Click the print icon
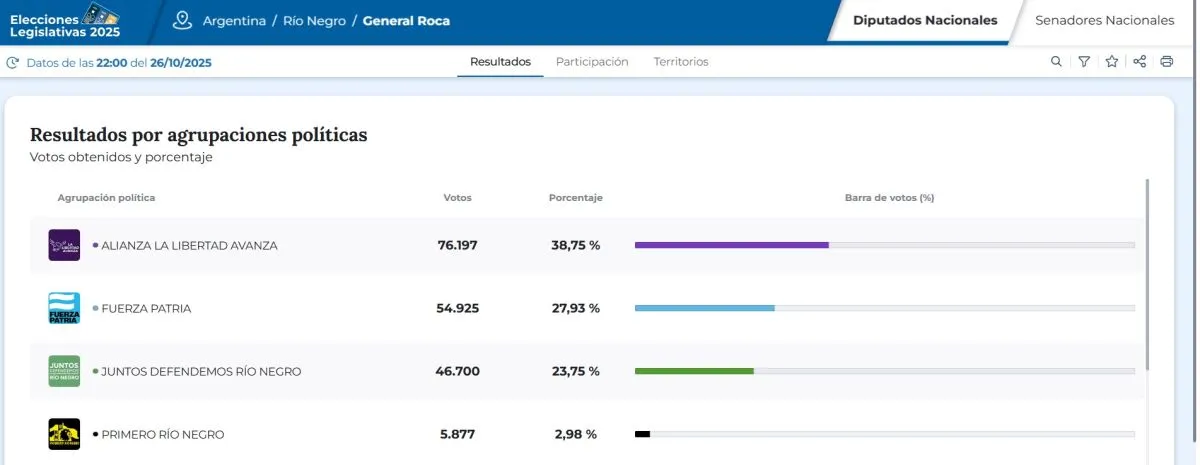Viewport: 1200px width, 465px height. [1166, 62]
